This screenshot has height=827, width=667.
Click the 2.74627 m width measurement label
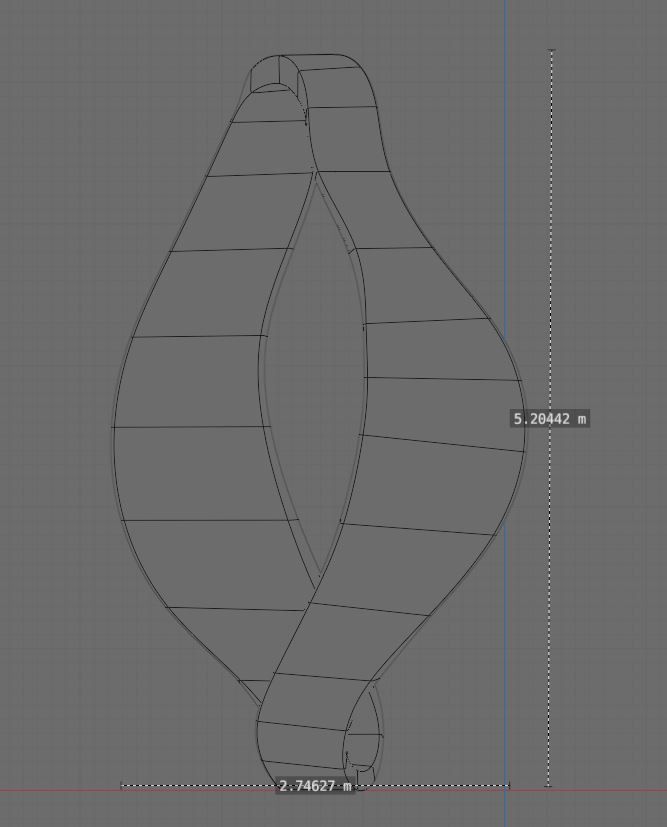tap(315, 786)
